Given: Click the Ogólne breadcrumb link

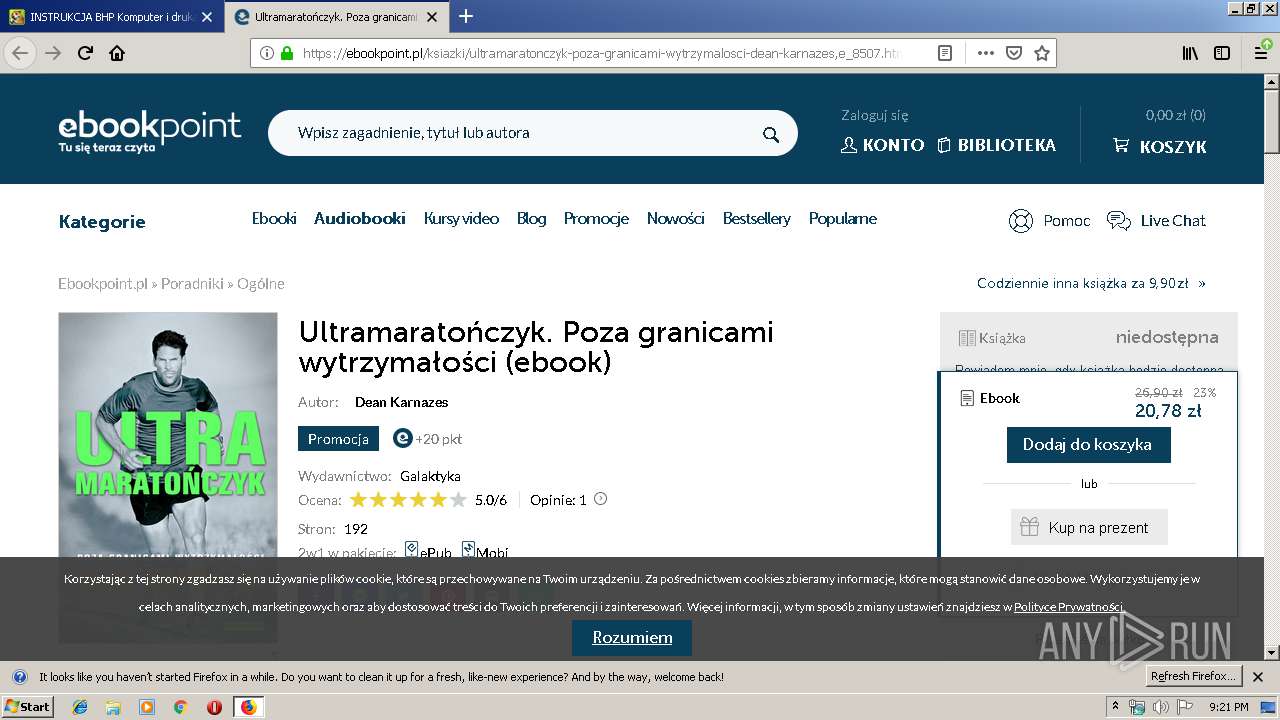Looking at the screenshot, I should [261, 284].
